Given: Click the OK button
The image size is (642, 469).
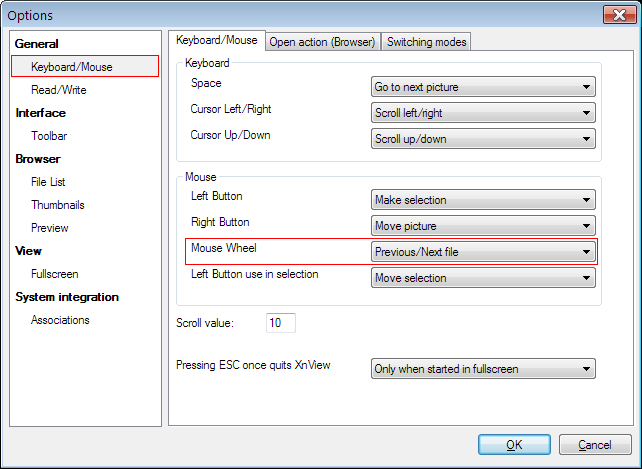Looking at the screenshot, I should 514,445.
